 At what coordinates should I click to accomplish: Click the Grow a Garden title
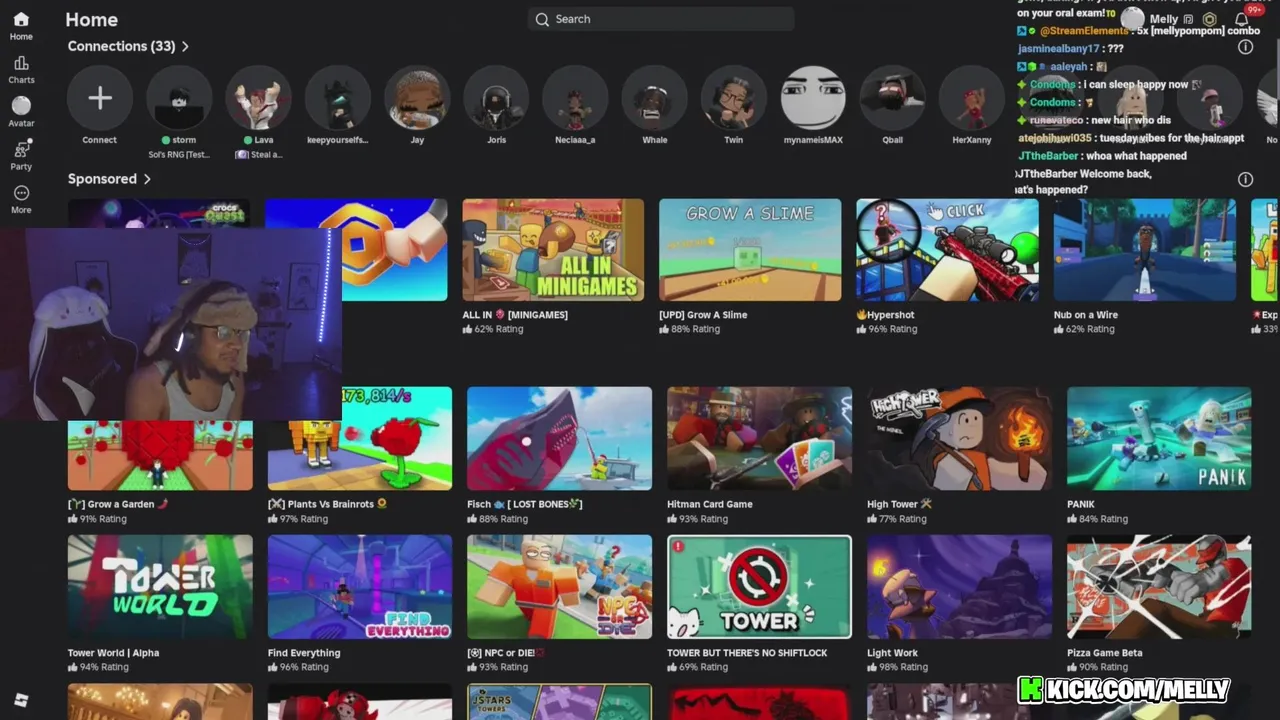[x=118, y=504]
